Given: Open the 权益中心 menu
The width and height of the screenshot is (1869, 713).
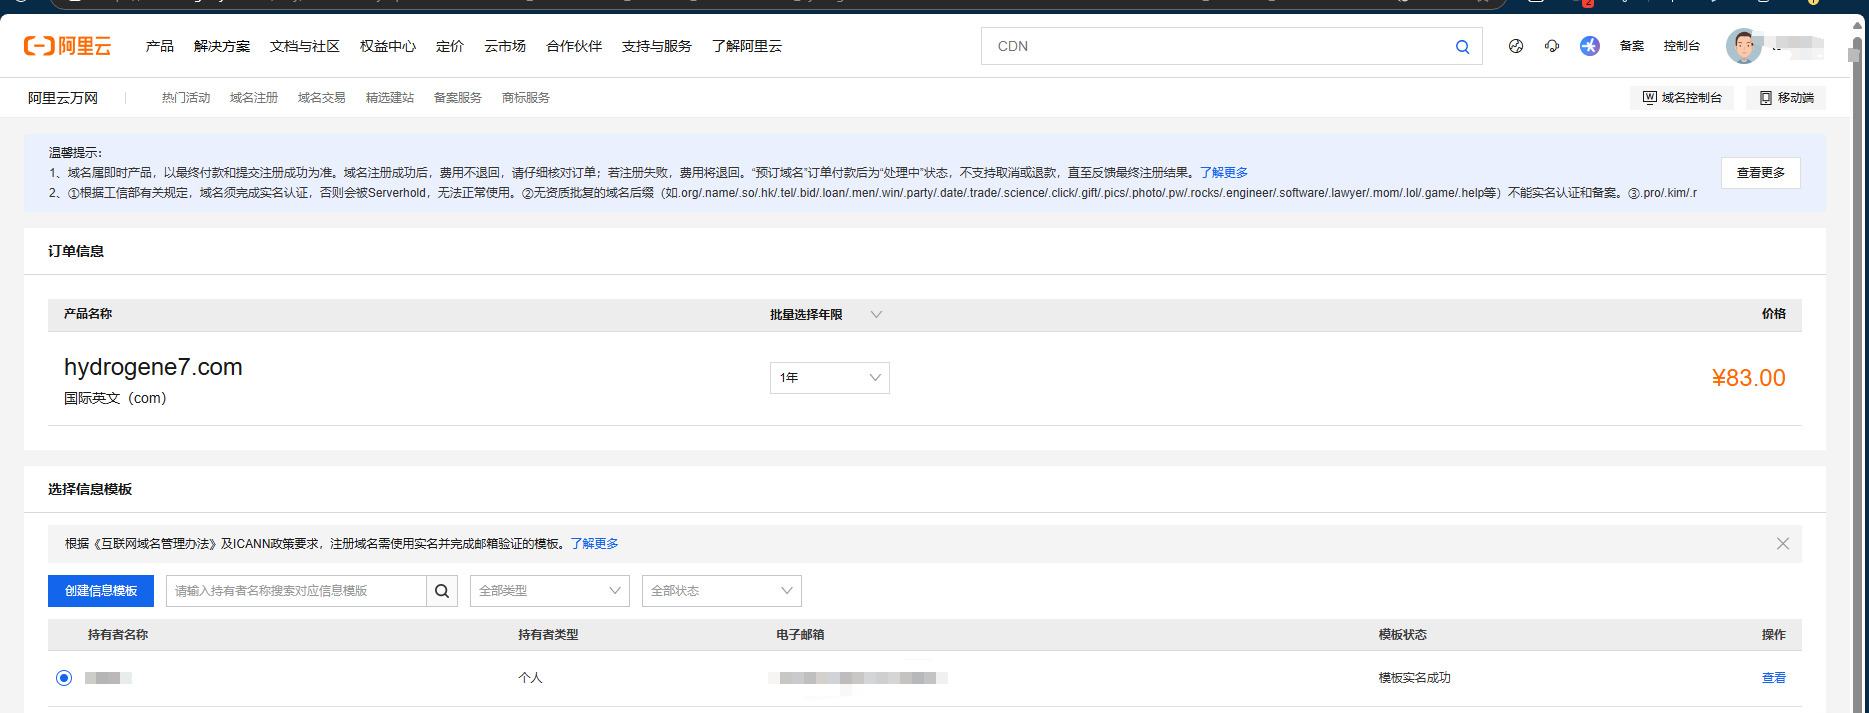Looking at the screenshot, I should coord(388,46).
